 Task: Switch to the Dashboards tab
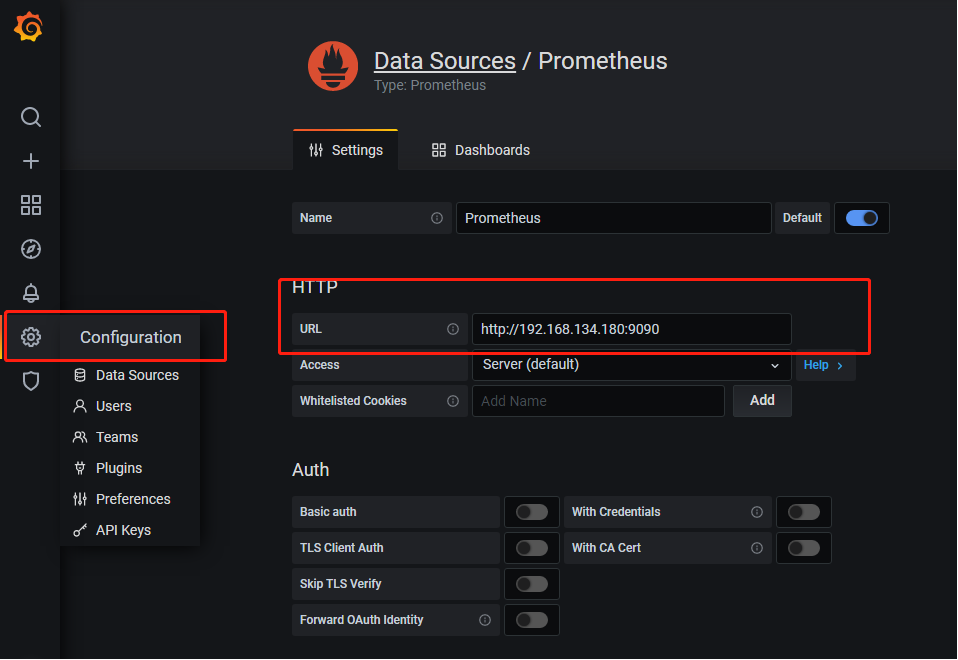pyautogui.click(x=481, y=150)
